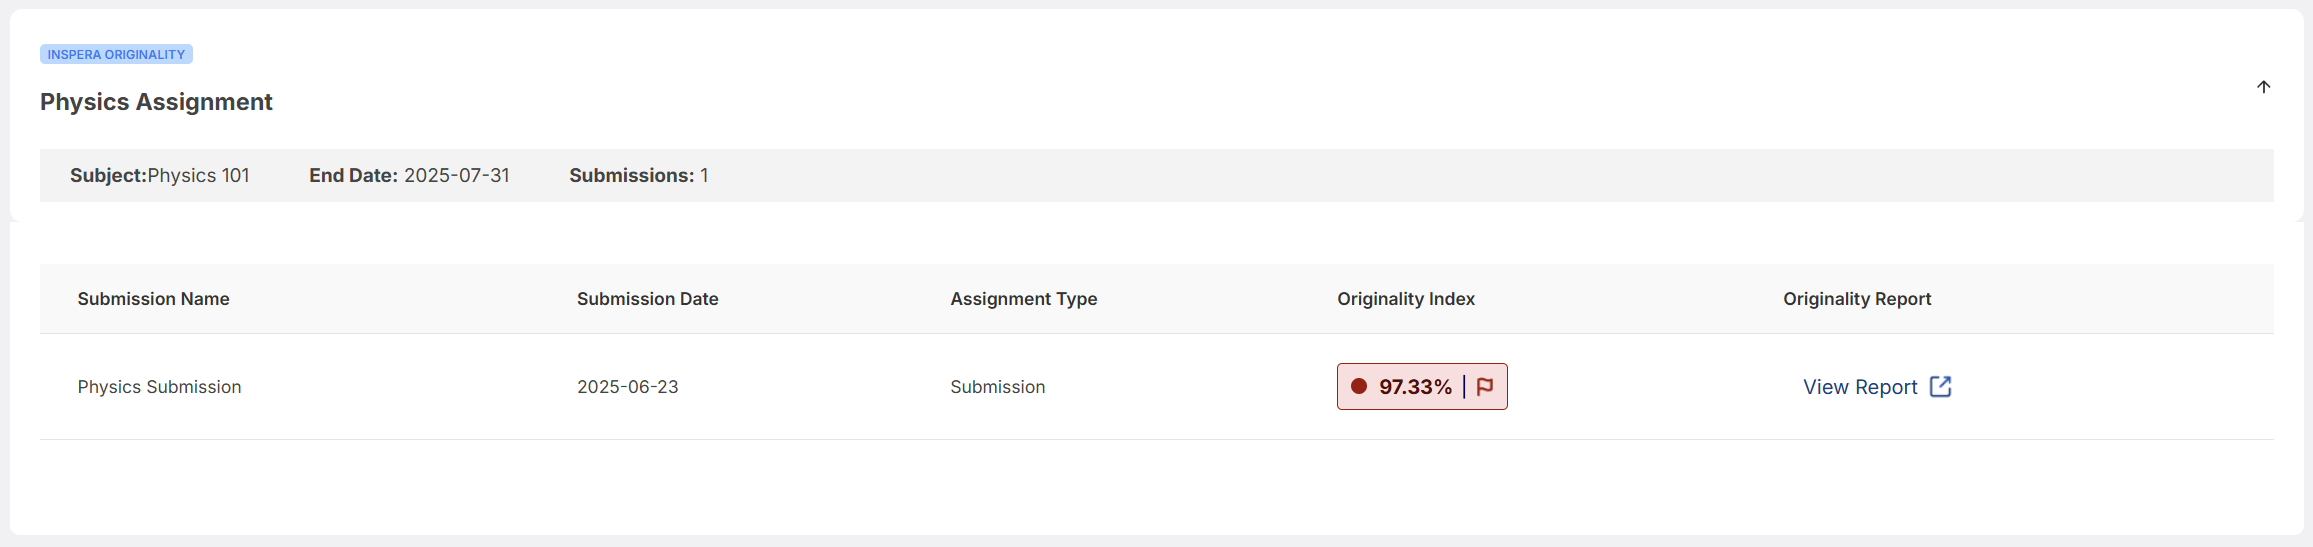Click the red flag icon in originality badge
Image resolution: width=2313 pixels, height=547 pixels.
pos(1485,387)
